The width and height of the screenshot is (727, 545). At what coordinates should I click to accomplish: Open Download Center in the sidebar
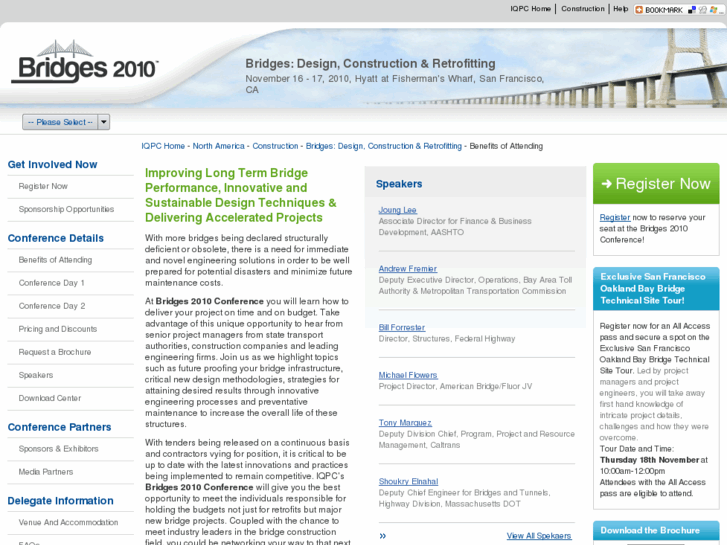click(x=50, y=398)
